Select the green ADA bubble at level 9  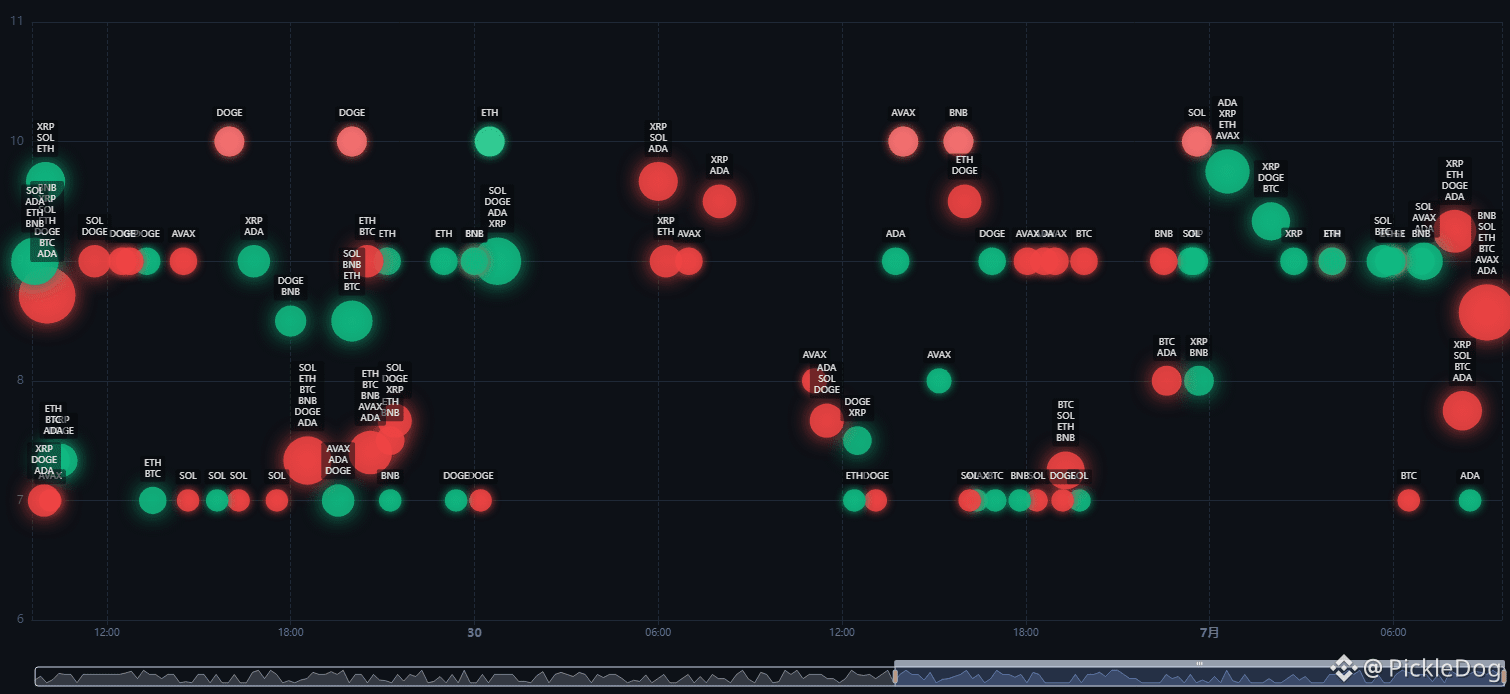(895, 261)
